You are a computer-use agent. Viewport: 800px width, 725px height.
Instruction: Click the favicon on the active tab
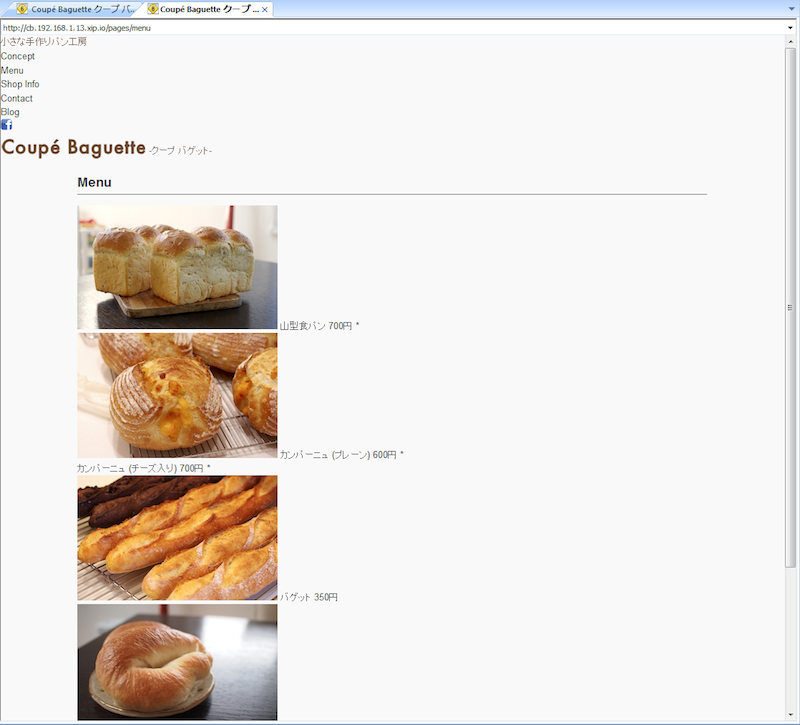coord(153,8)
